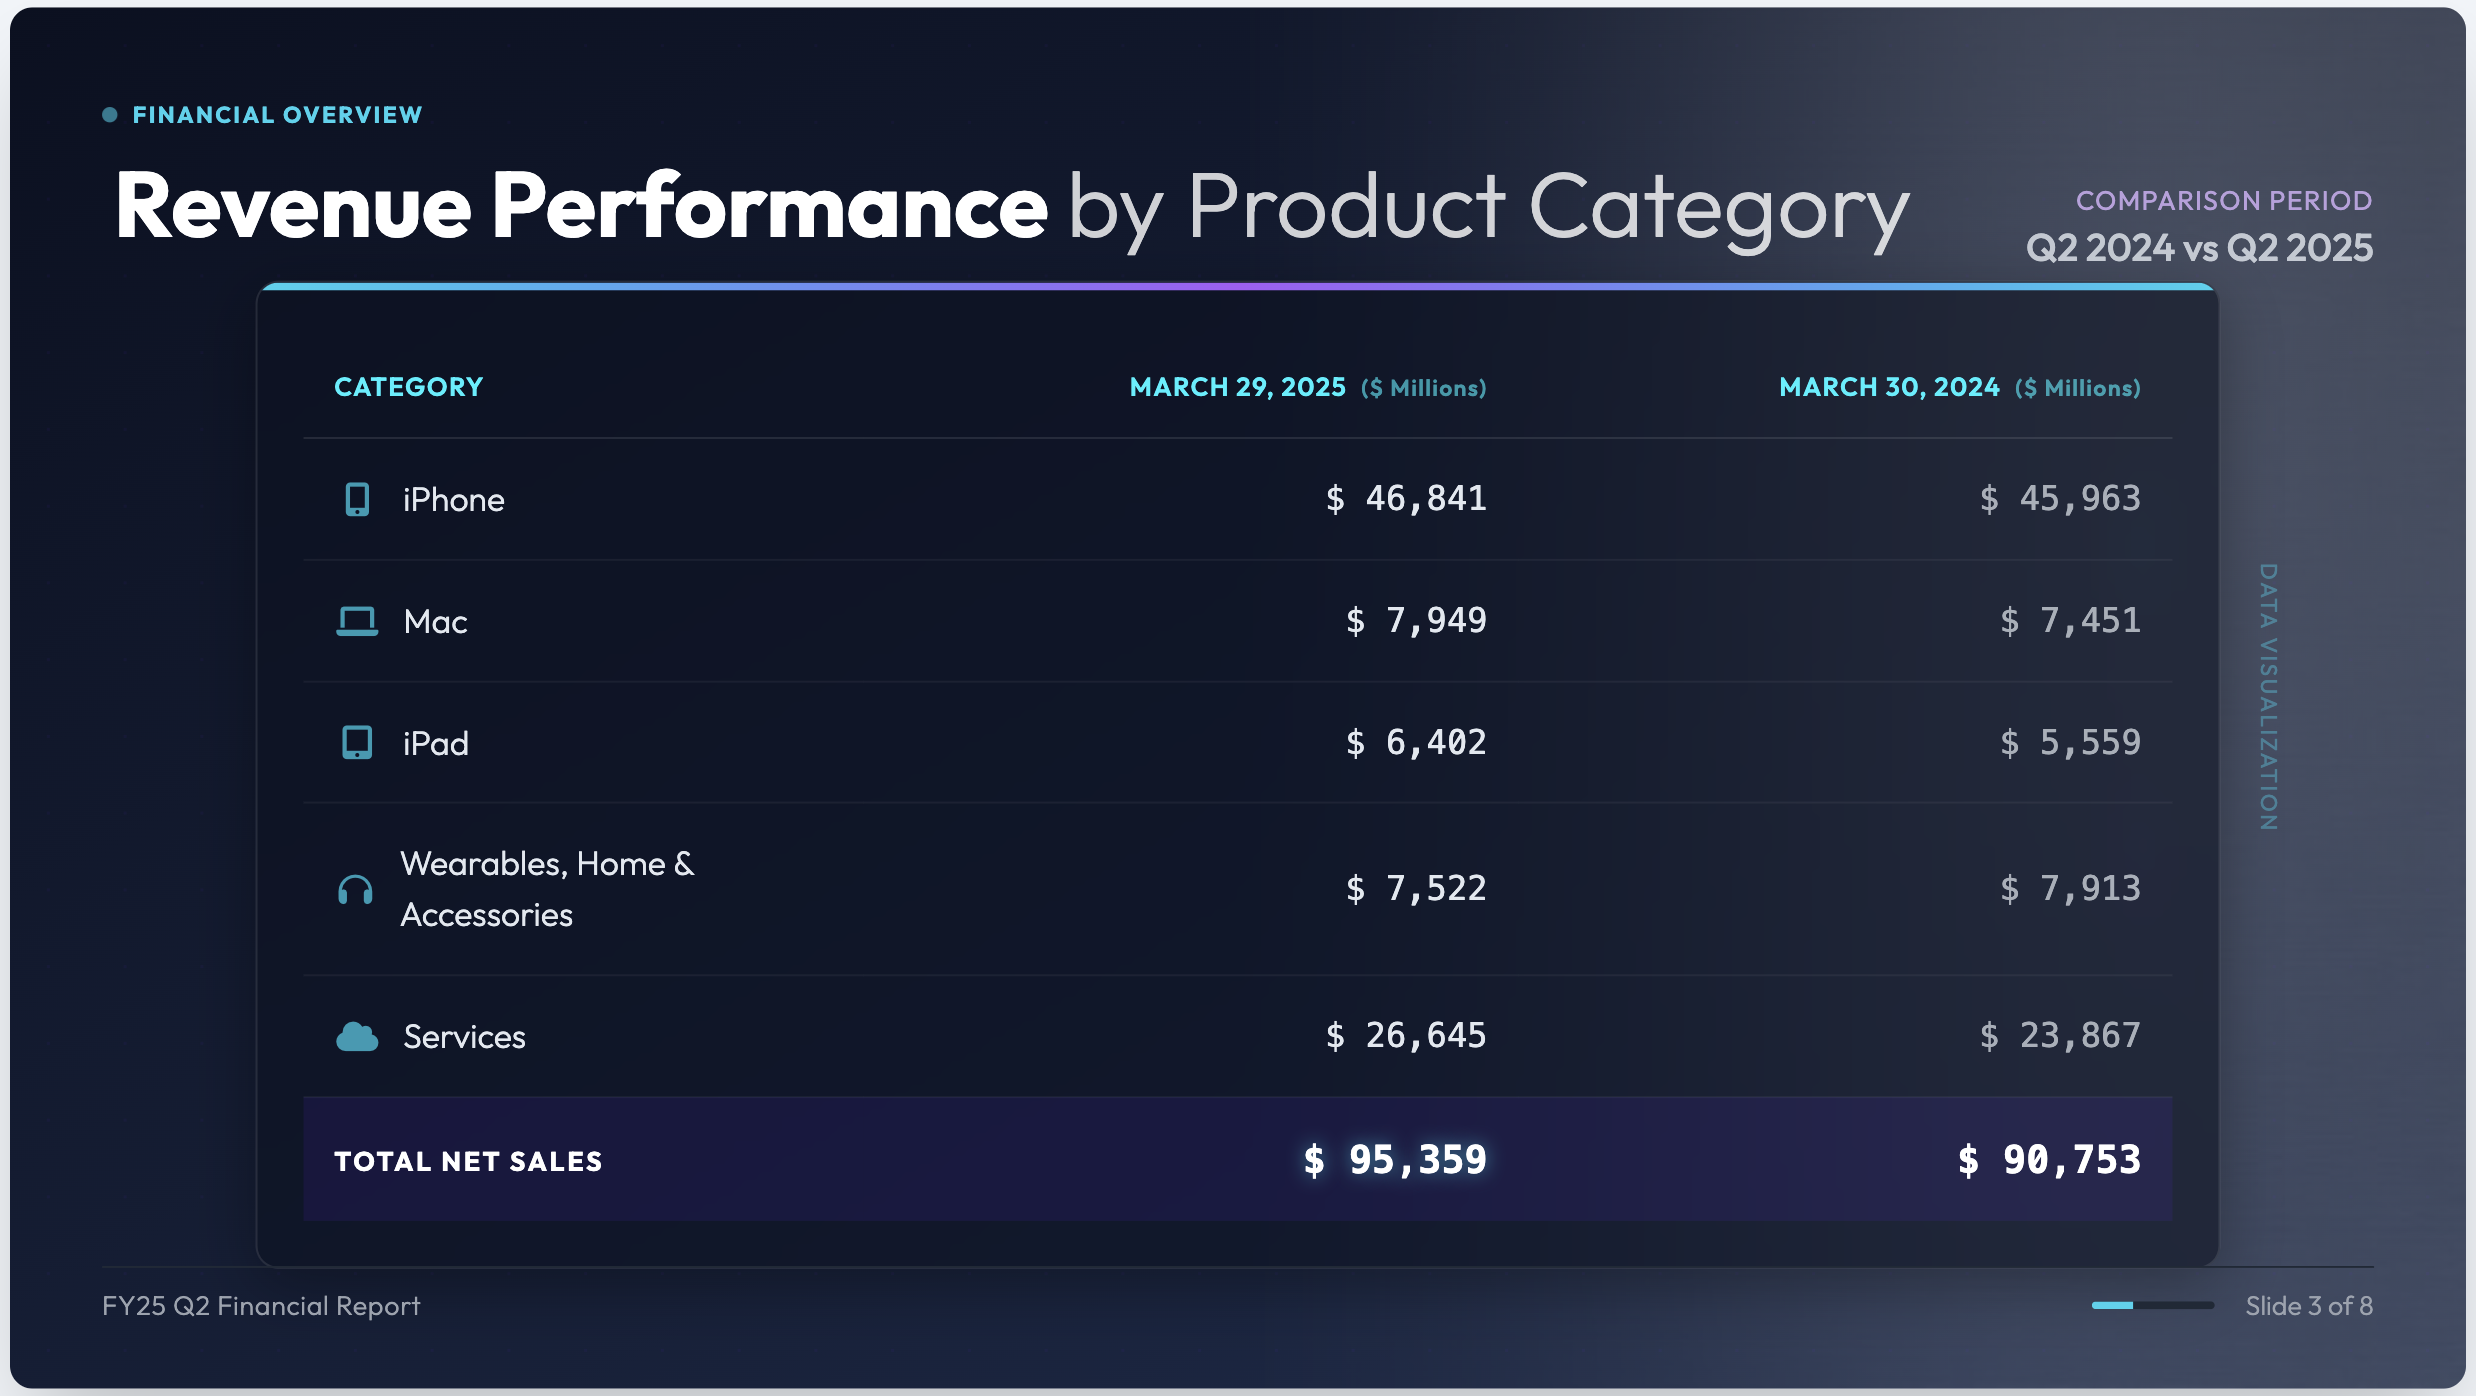Click the teal dot beside Financial Overview
The image size is (2476, 1396).
(x=110, y=113)
